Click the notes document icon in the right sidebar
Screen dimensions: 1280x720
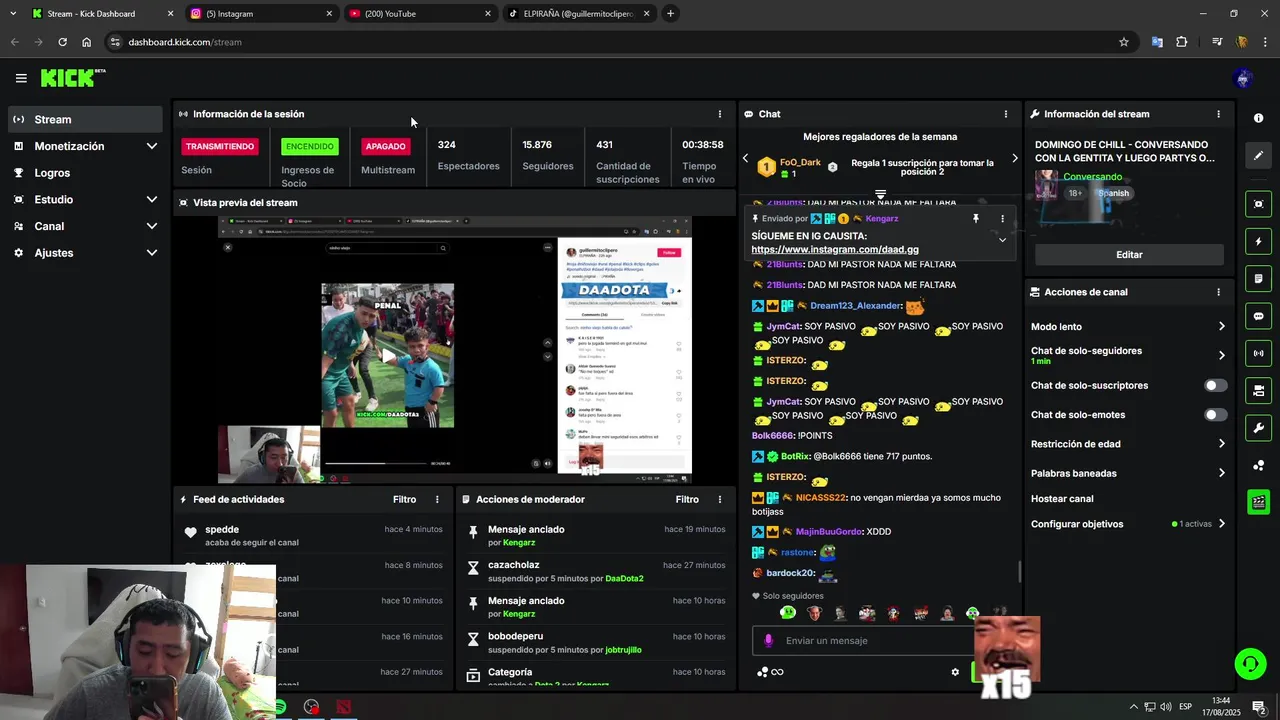tap(1258, 278)
